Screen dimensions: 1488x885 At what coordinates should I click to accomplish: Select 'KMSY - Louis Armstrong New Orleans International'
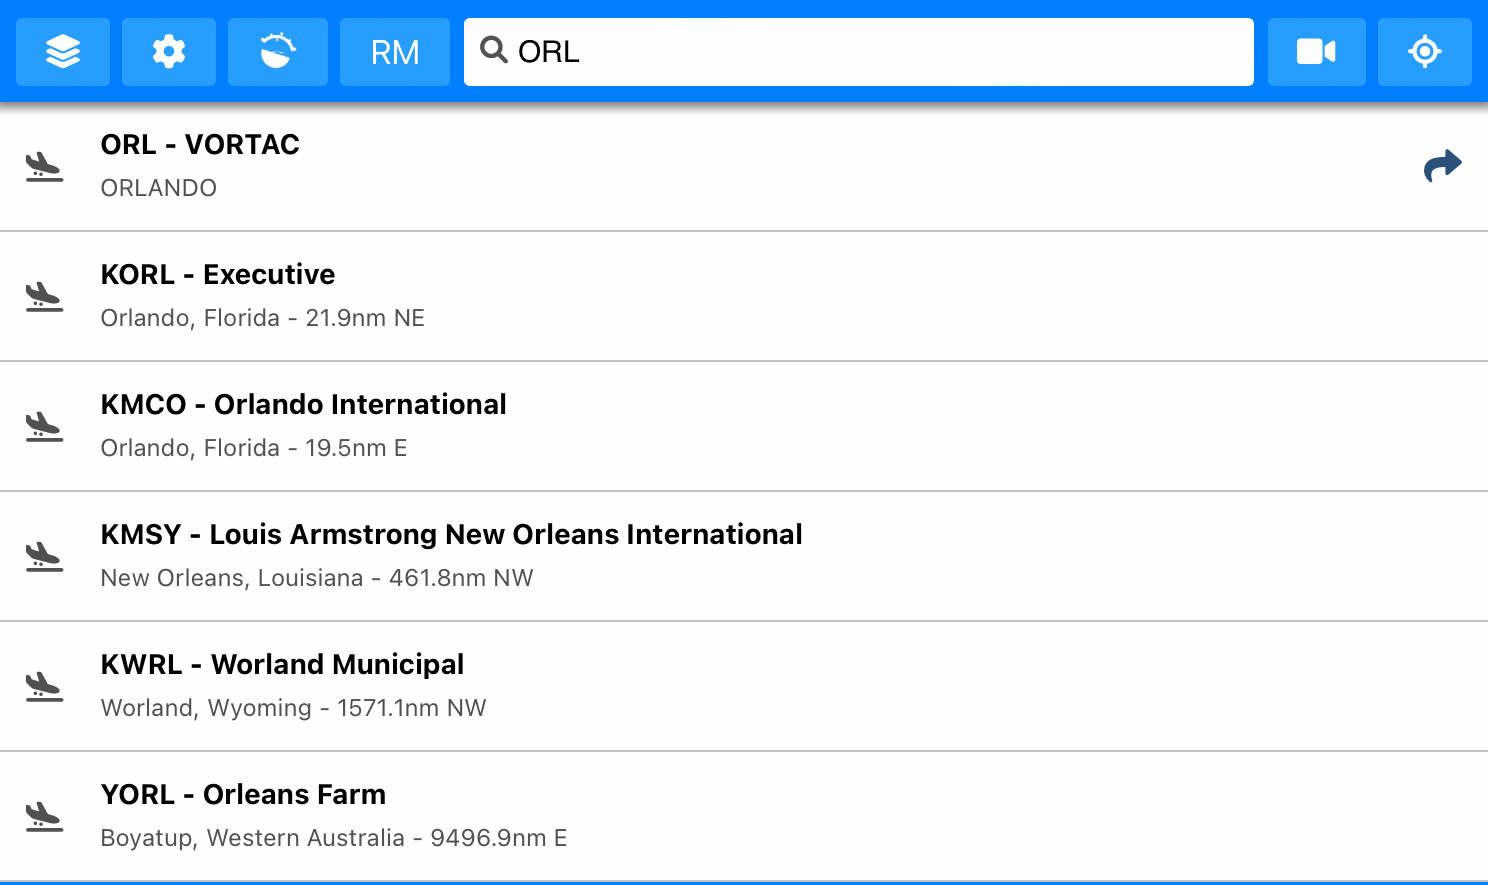(744, 556)
